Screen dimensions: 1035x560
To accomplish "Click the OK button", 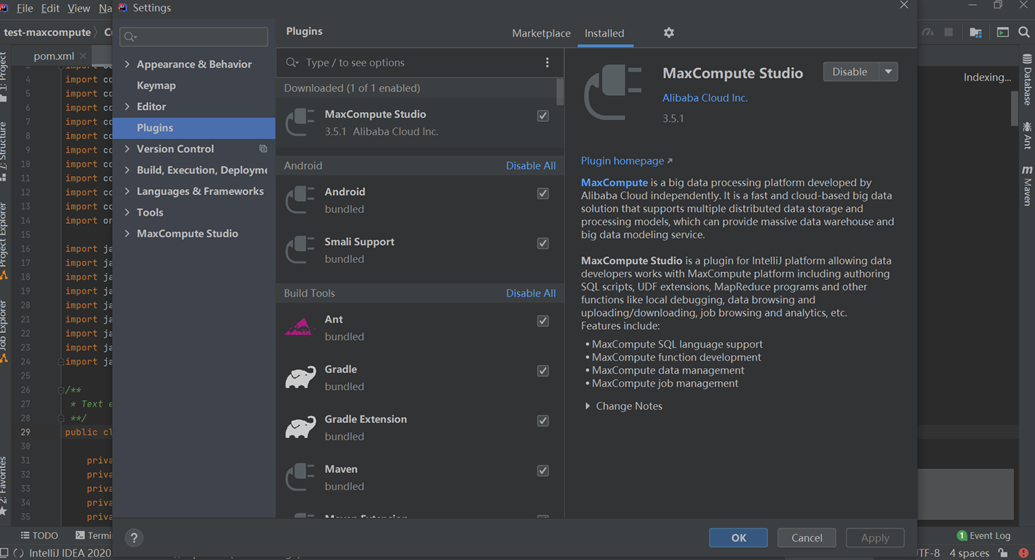I will 739,538.
